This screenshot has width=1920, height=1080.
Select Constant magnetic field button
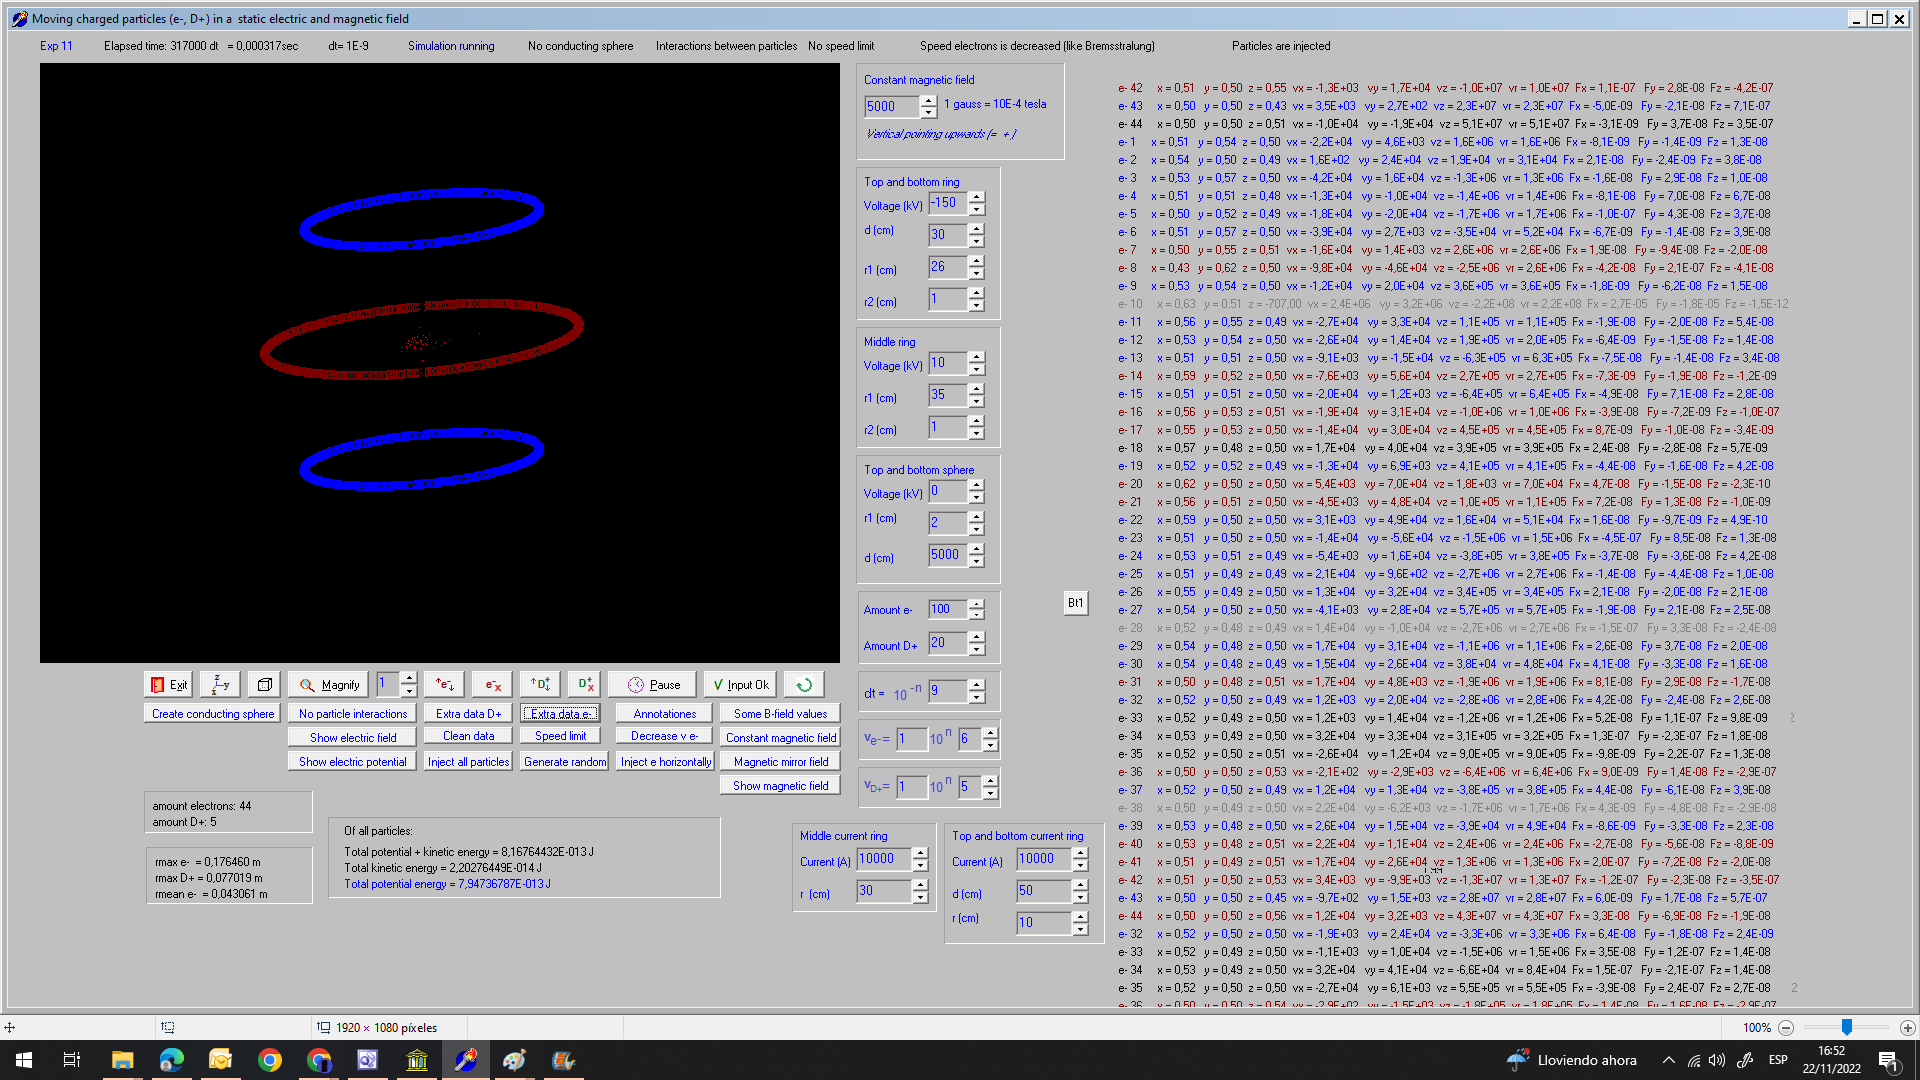780,738
